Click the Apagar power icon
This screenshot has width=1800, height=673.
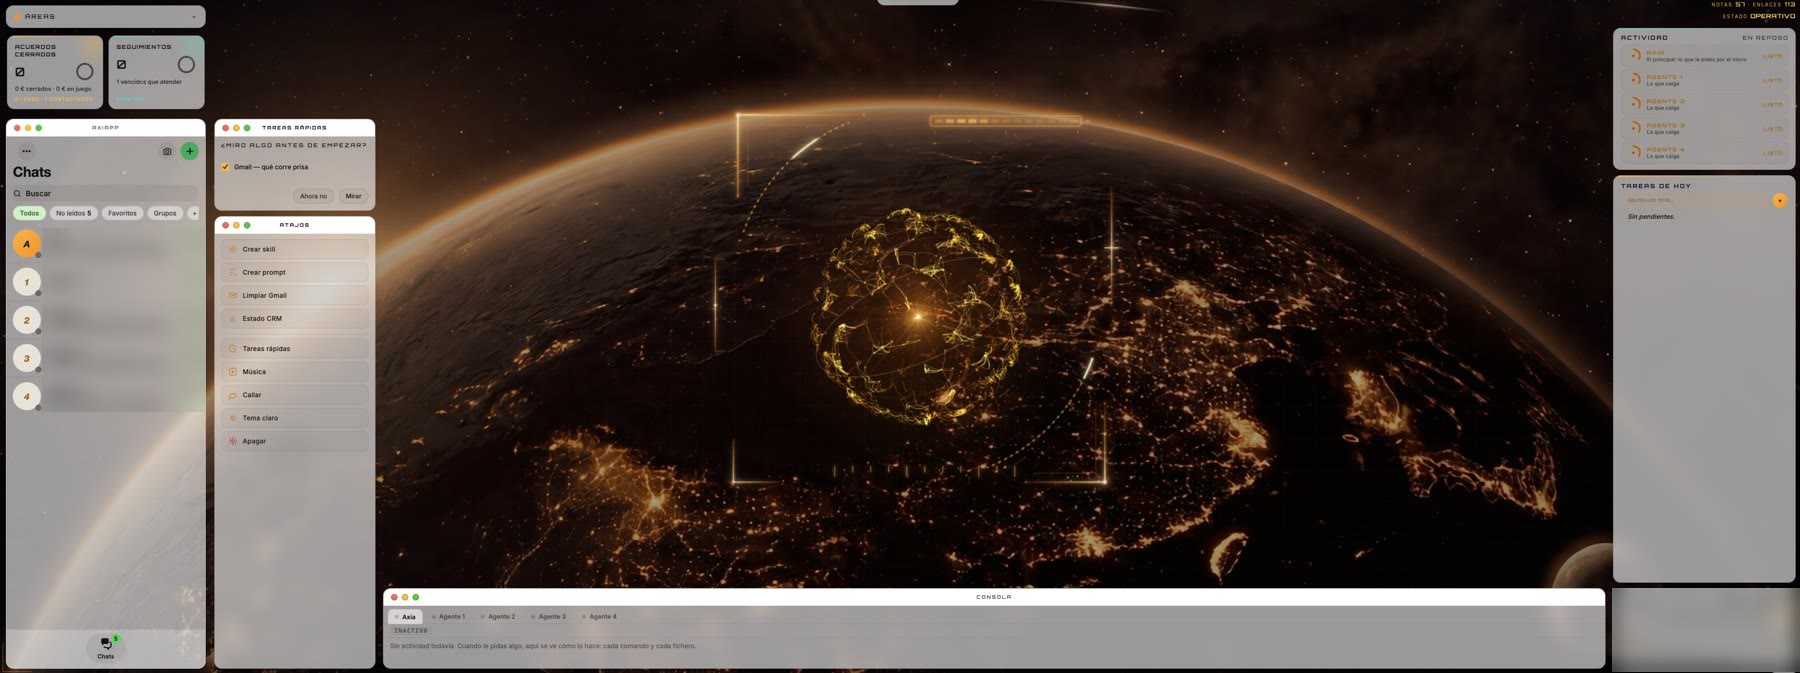pos(233,441)
